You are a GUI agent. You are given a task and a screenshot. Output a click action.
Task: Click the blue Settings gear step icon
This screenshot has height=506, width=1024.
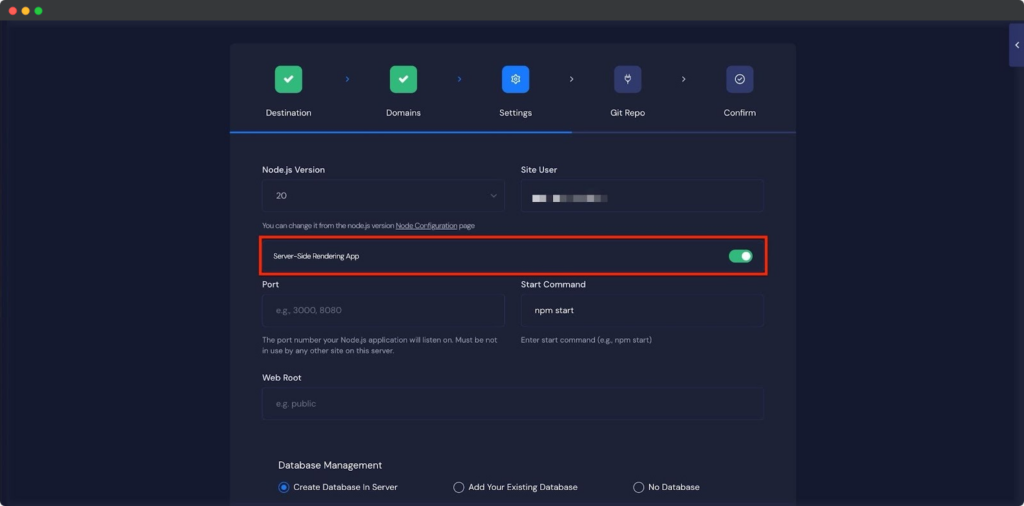[515, 79]
